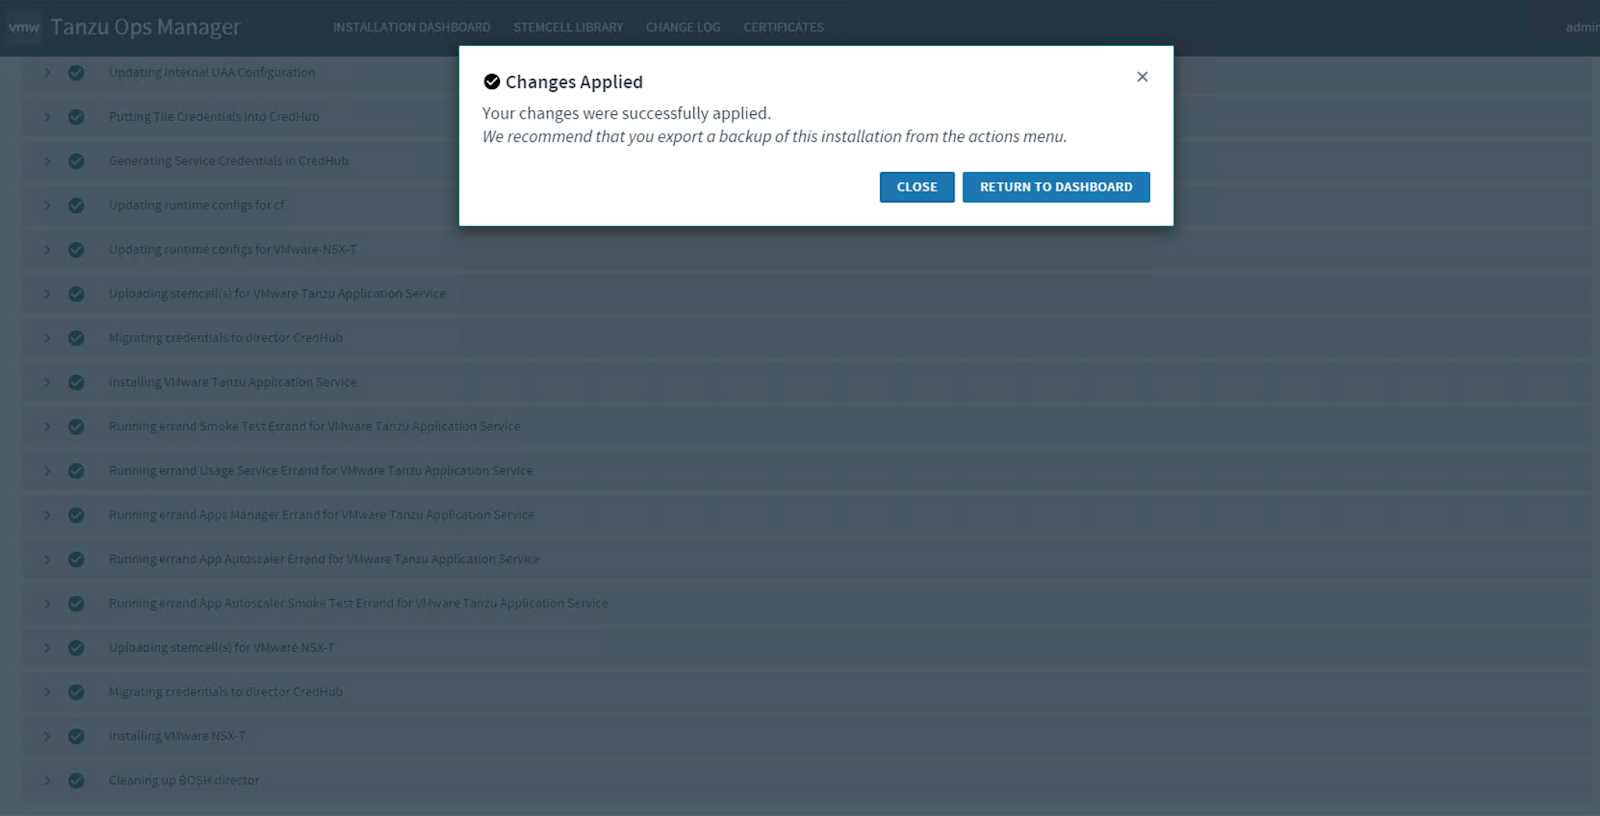This screenshot has width=1600, height=816.
Task: Click success checkmark for App Autoscaler Errand
Action: pyautogui.click(x=76, y=559)
